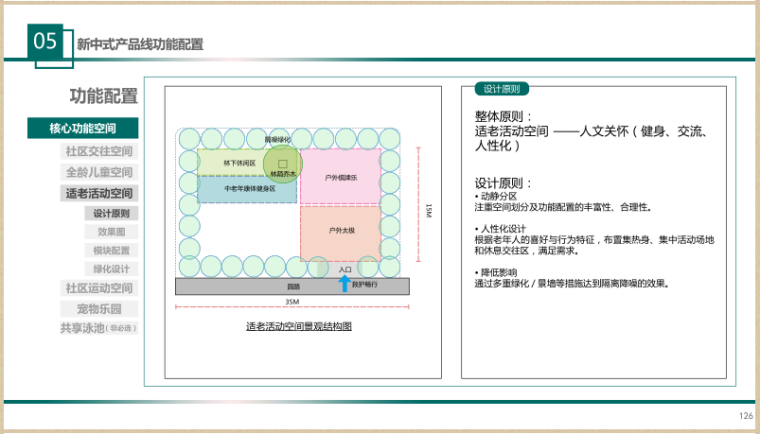Click the 05 section number badge

[45, 42]
